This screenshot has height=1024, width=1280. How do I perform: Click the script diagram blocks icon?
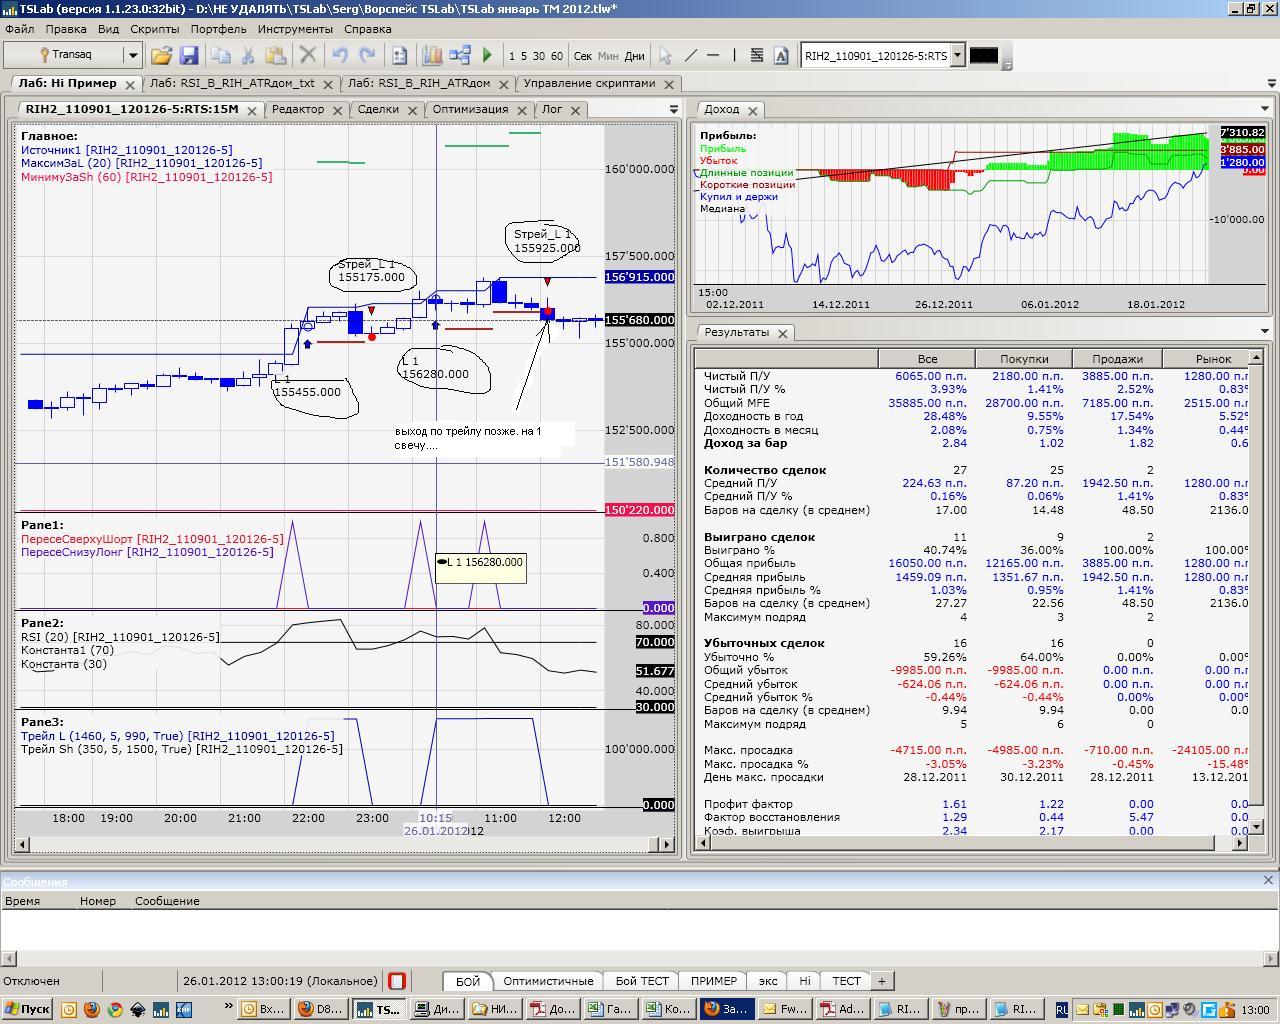click(460, 56)
